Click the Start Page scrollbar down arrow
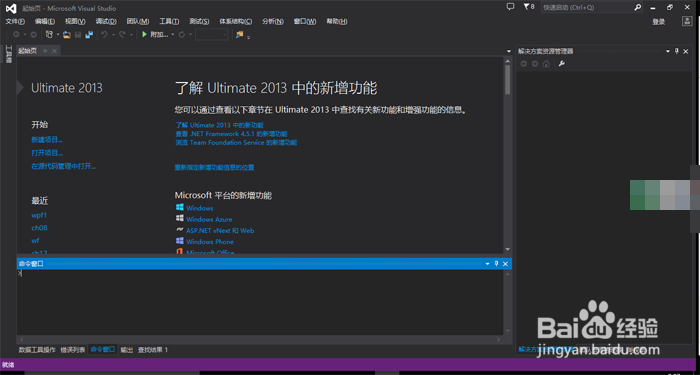 [508, 249]
